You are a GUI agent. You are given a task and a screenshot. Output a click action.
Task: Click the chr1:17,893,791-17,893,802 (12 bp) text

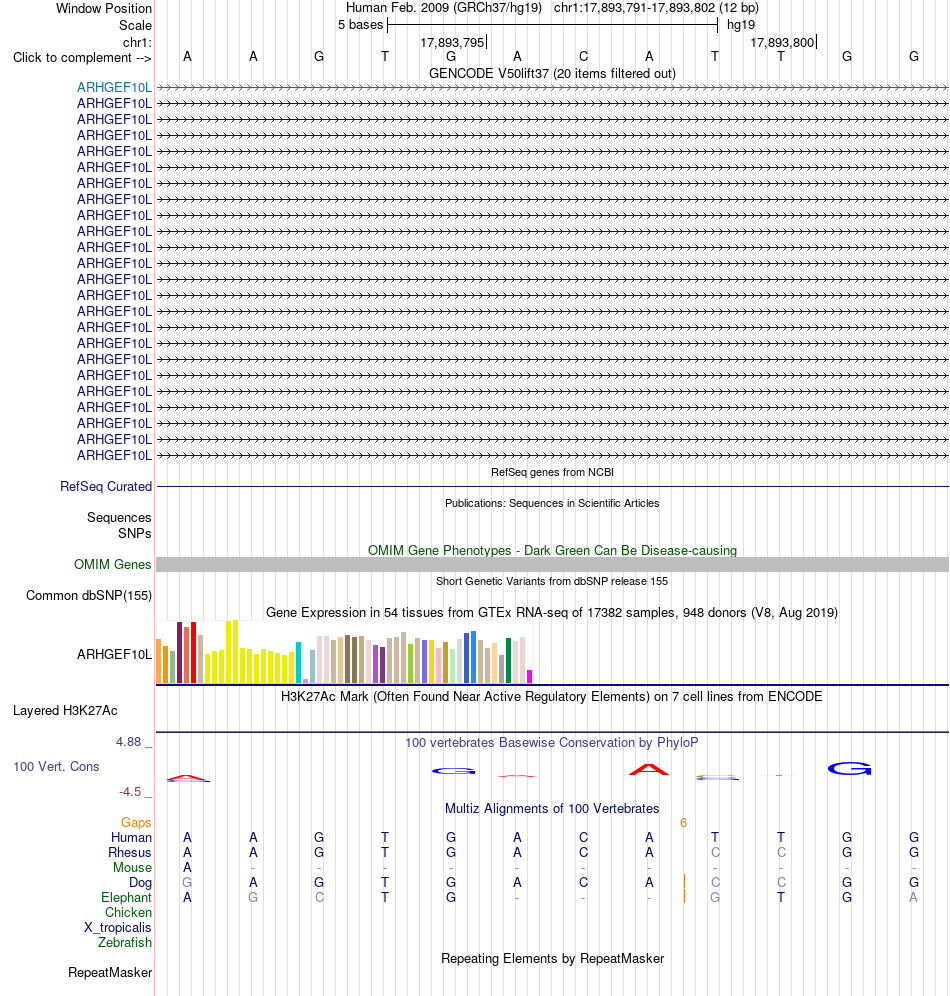(x=656, y=8)
